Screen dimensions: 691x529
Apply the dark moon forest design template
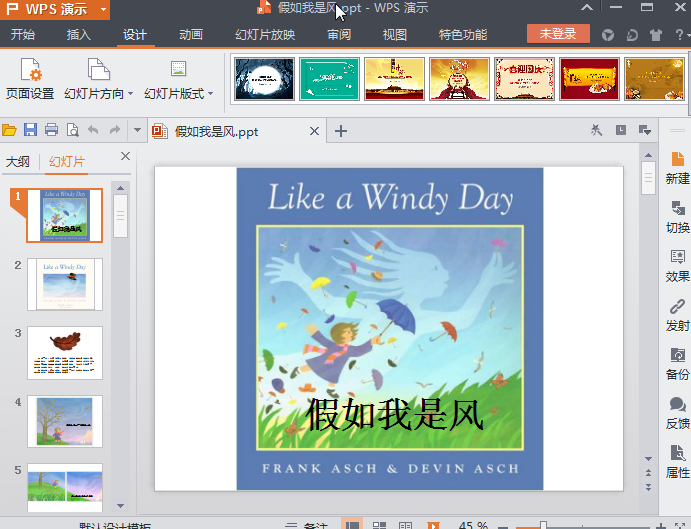264,79
